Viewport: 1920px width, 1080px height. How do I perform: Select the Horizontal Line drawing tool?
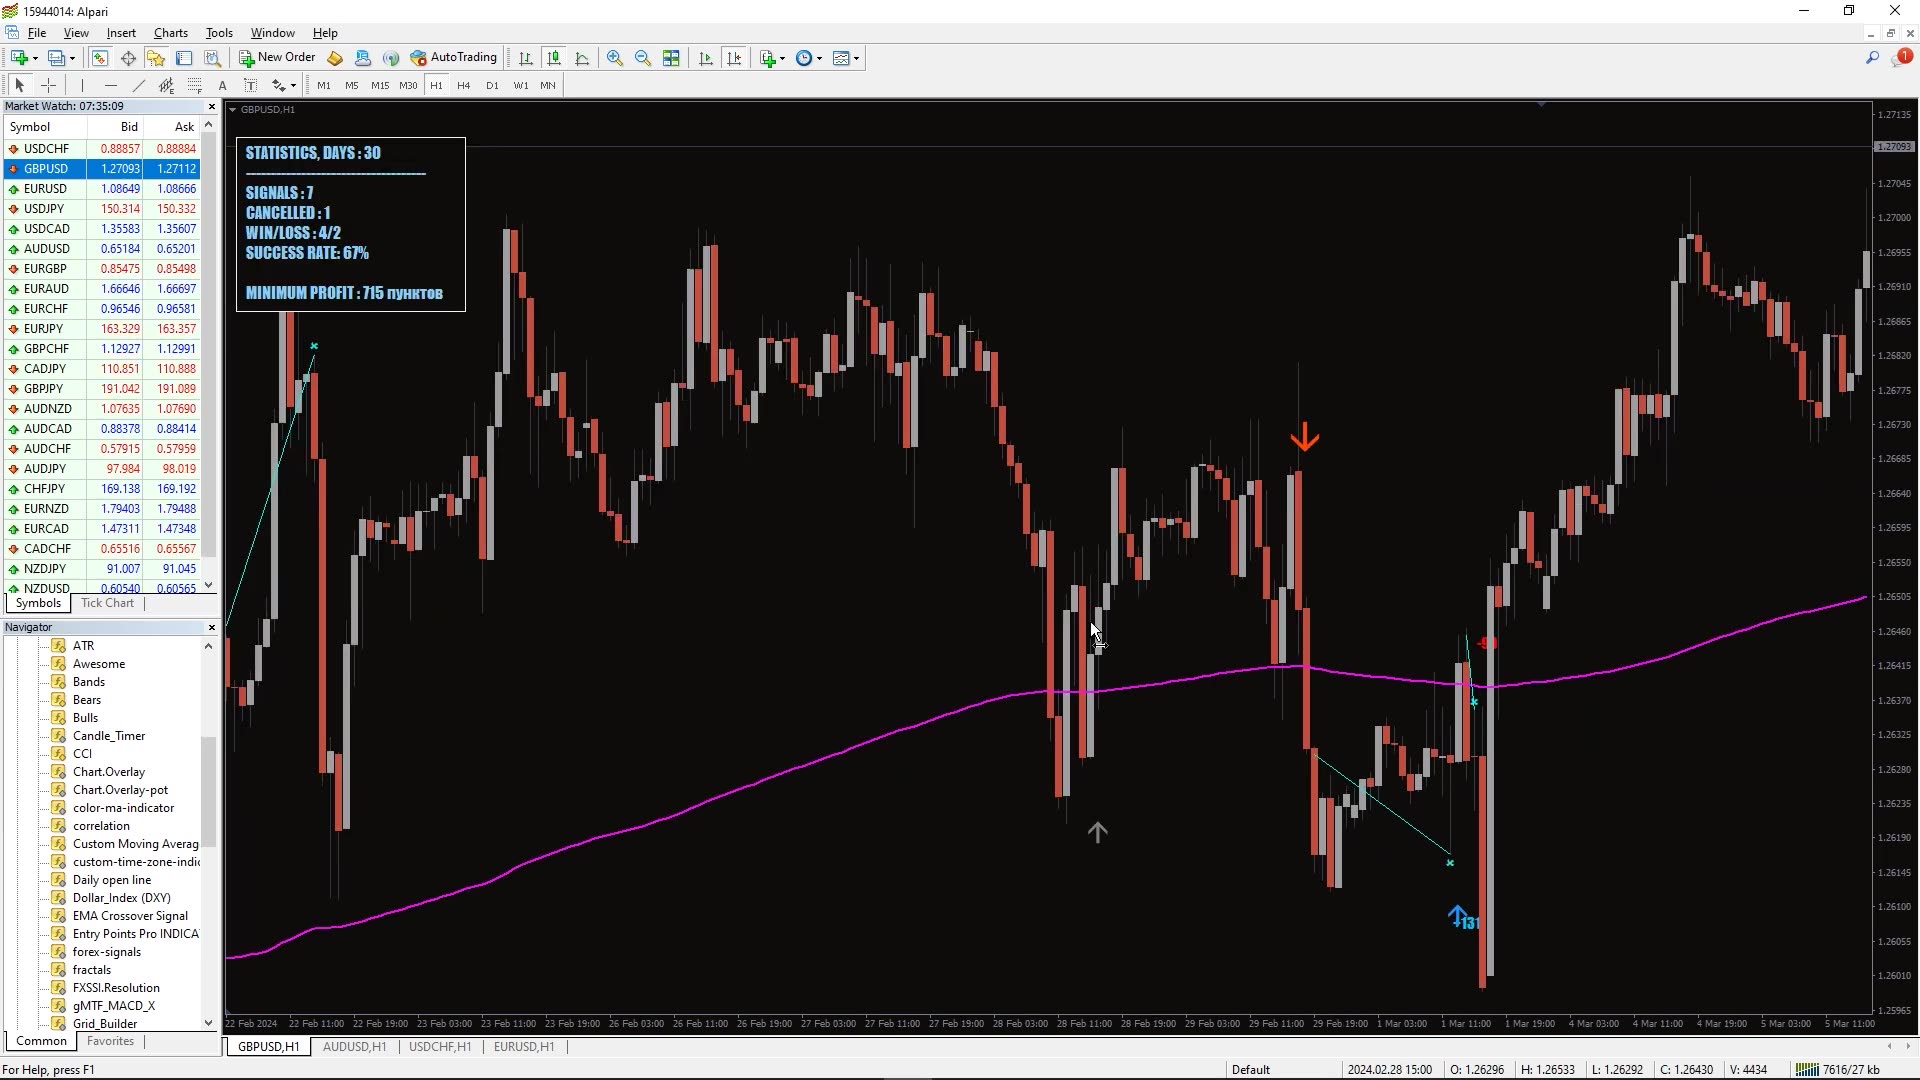click(x=111, y=85)
